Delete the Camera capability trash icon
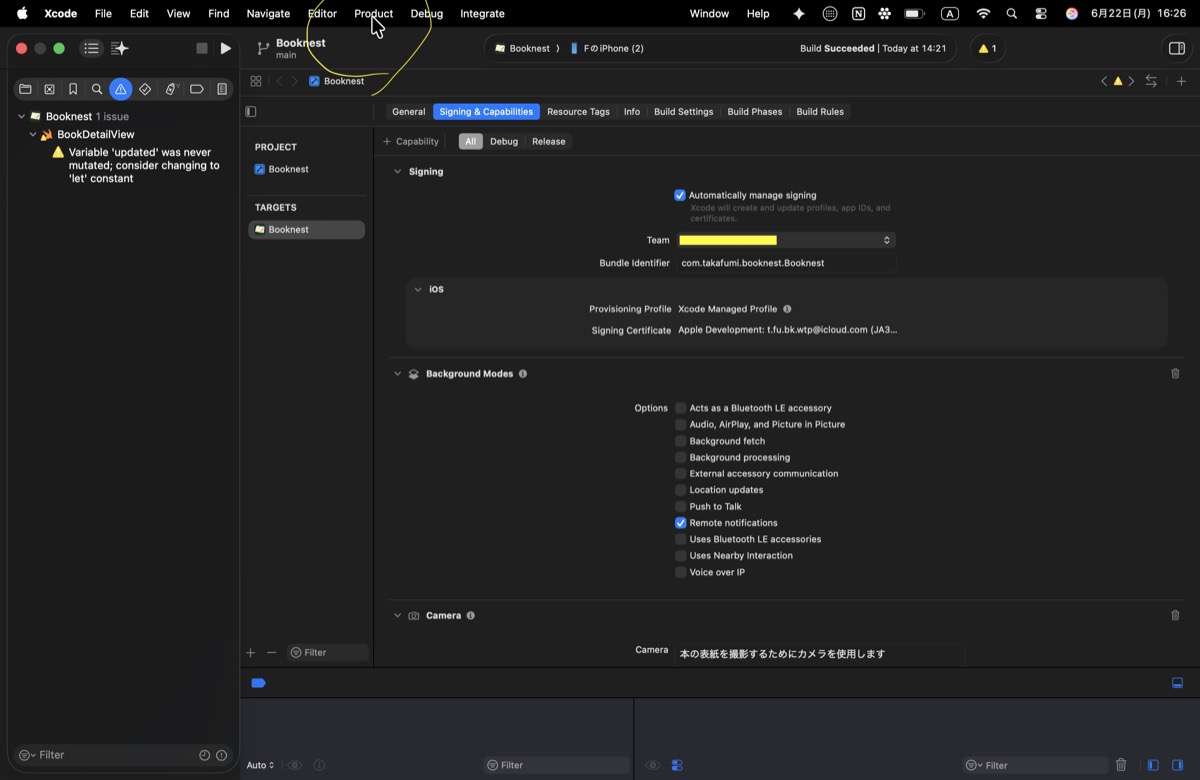The image size is (1200, 780). [x=1175, y=615]
